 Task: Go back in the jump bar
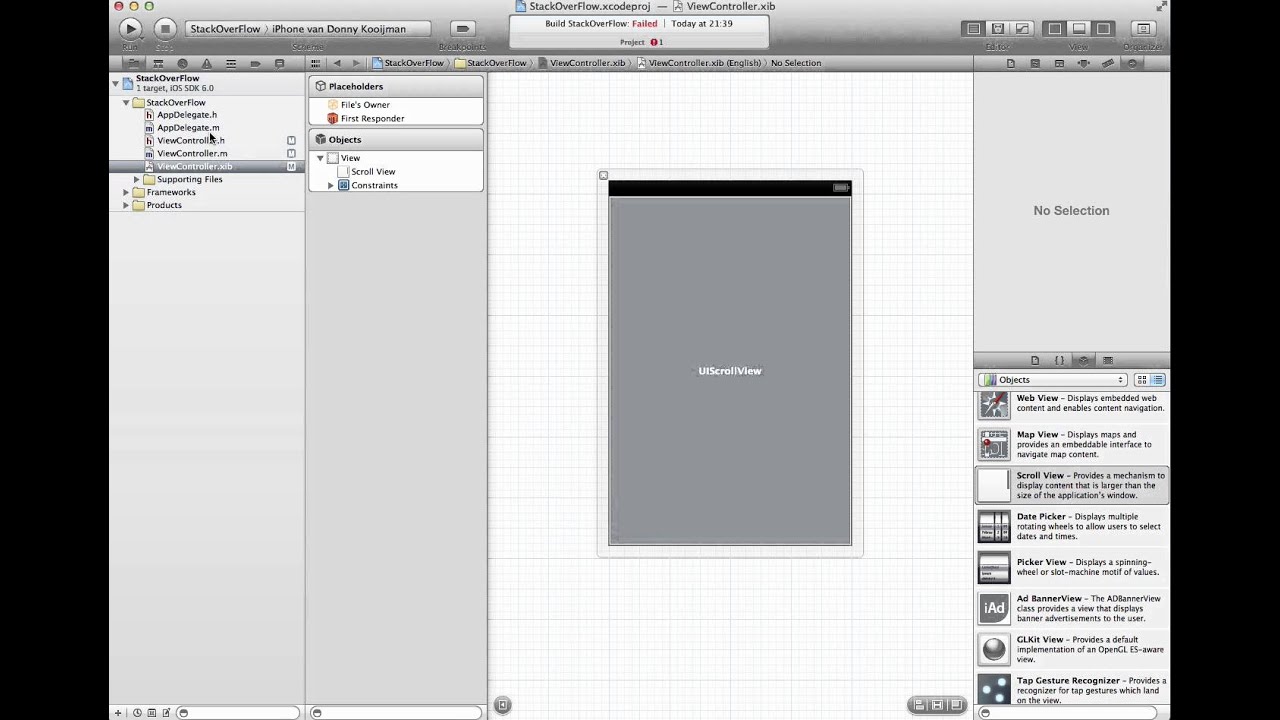pos(337,63)
